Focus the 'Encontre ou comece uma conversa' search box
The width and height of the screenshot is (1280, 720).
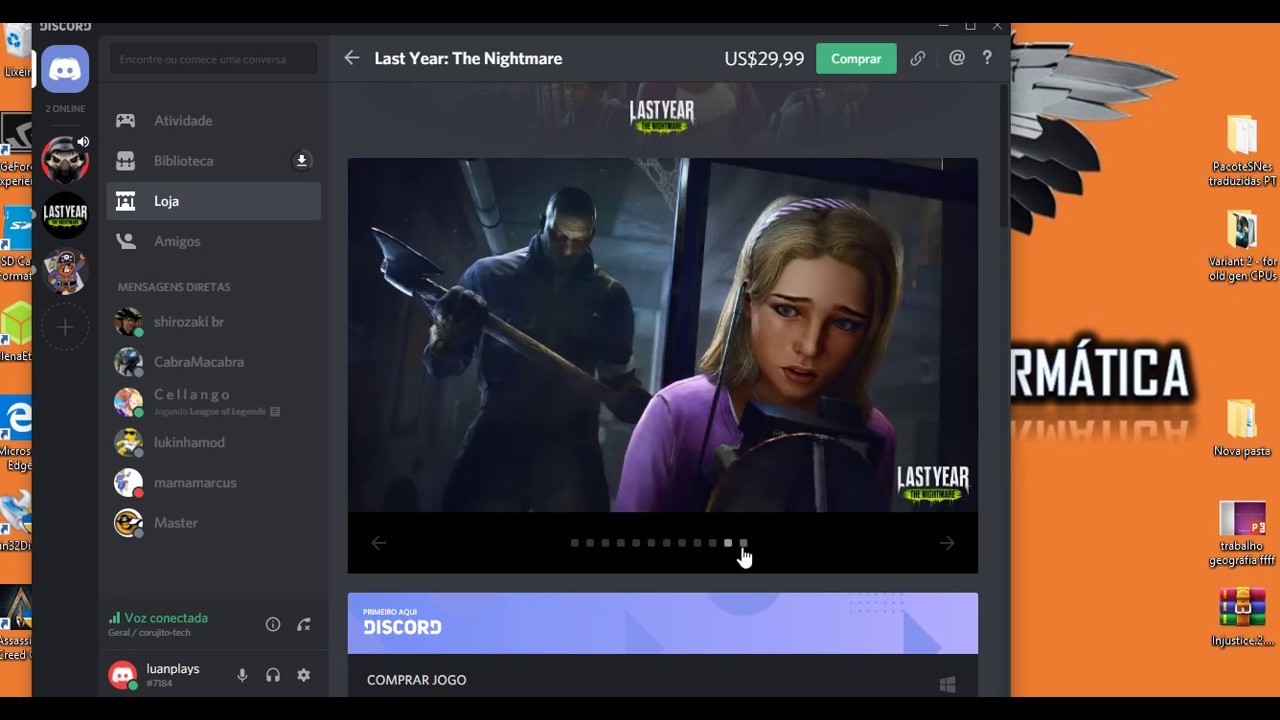coord(213,59)
